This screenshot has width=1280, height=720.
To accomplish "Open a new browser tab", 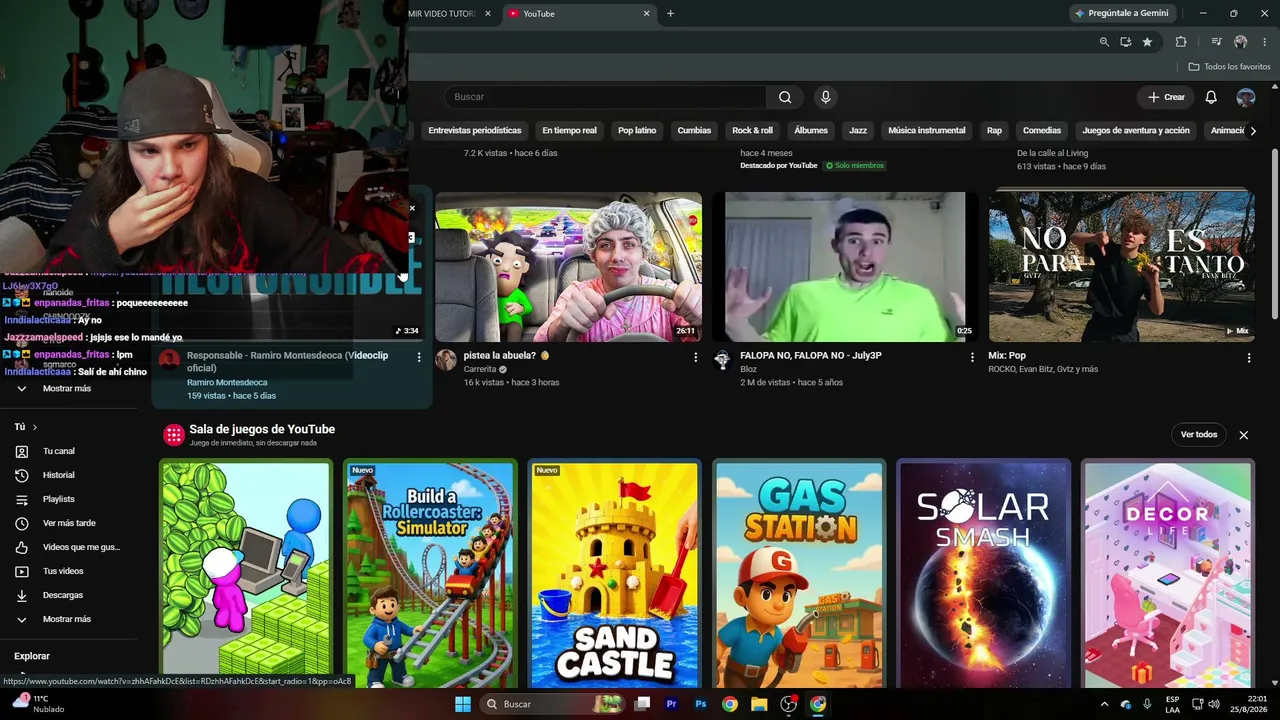I will pyautogui.click(x=670, y=14).
